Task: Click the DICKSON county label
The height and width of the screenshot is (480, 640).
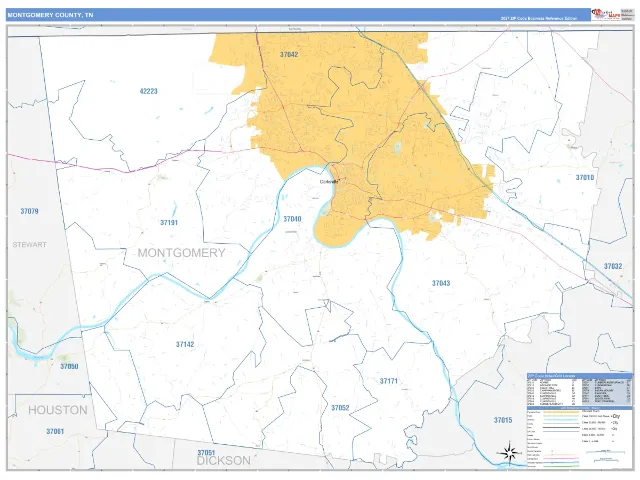Action: 224,461
